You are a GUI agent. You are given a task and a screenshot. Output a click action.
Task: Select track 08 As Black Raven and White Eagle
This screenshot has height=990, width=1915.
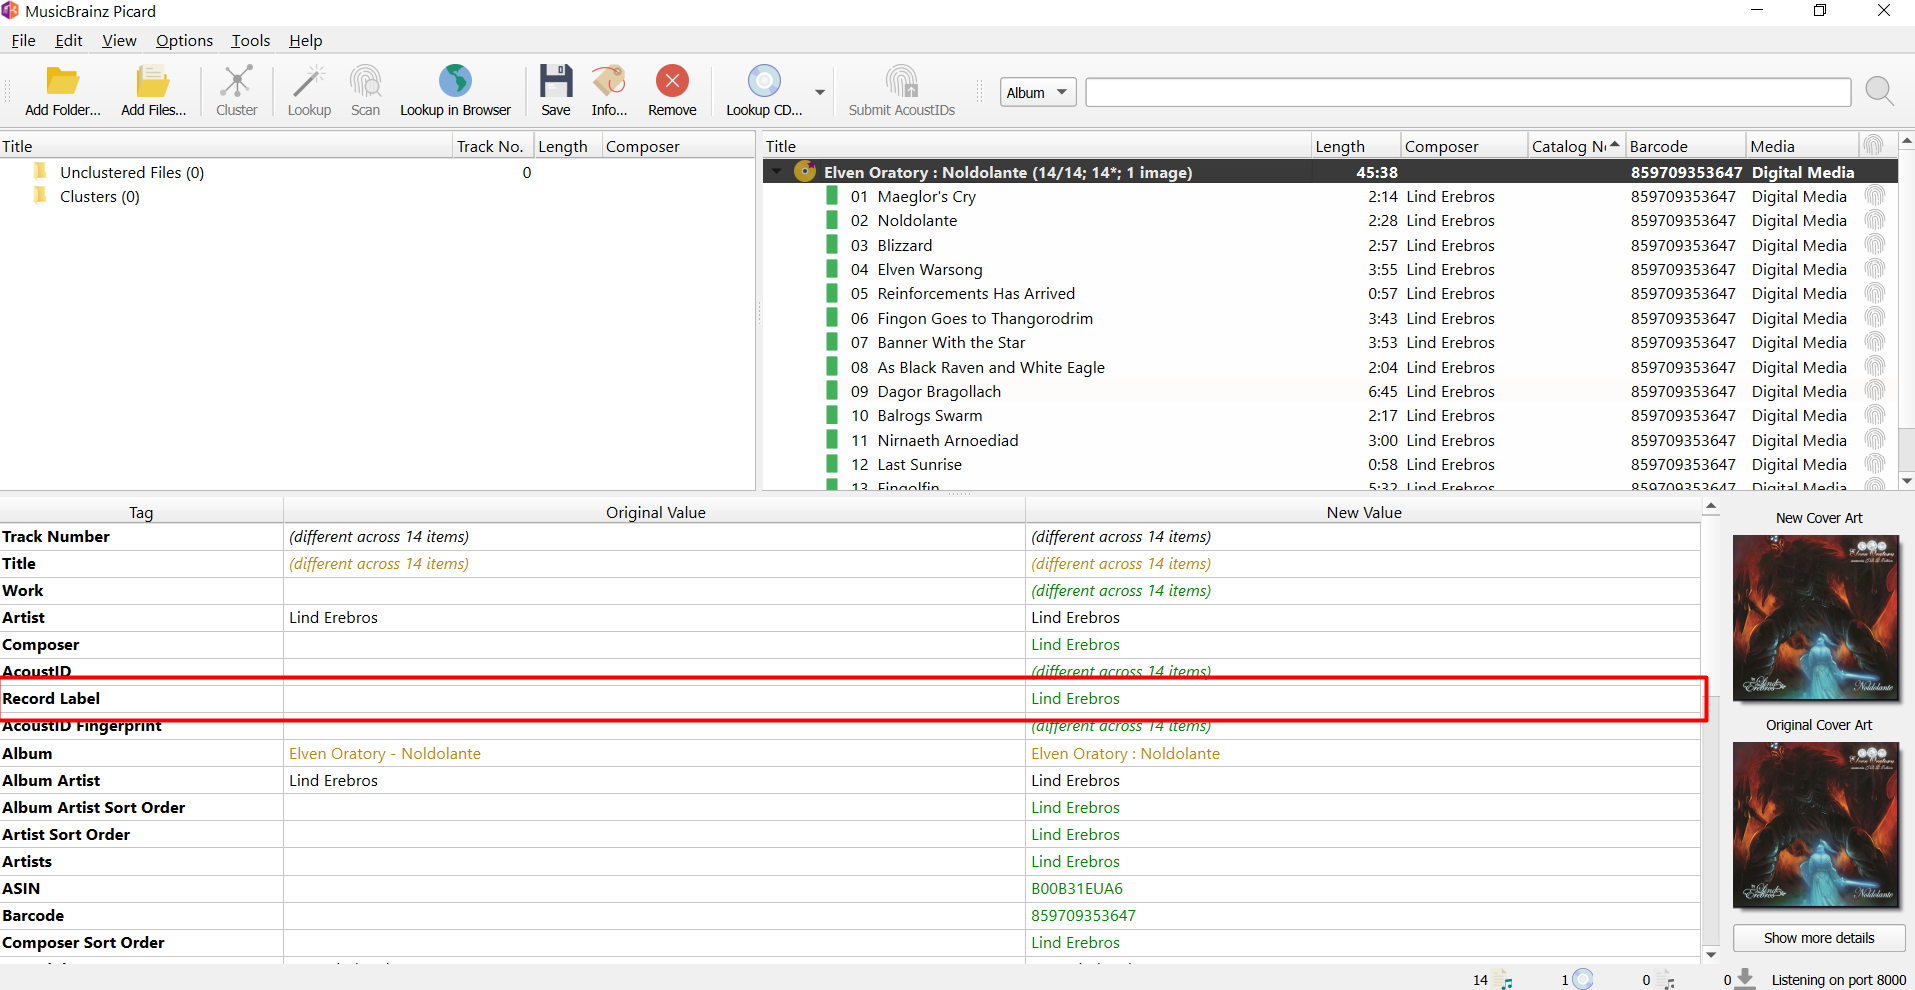point(991,367)
